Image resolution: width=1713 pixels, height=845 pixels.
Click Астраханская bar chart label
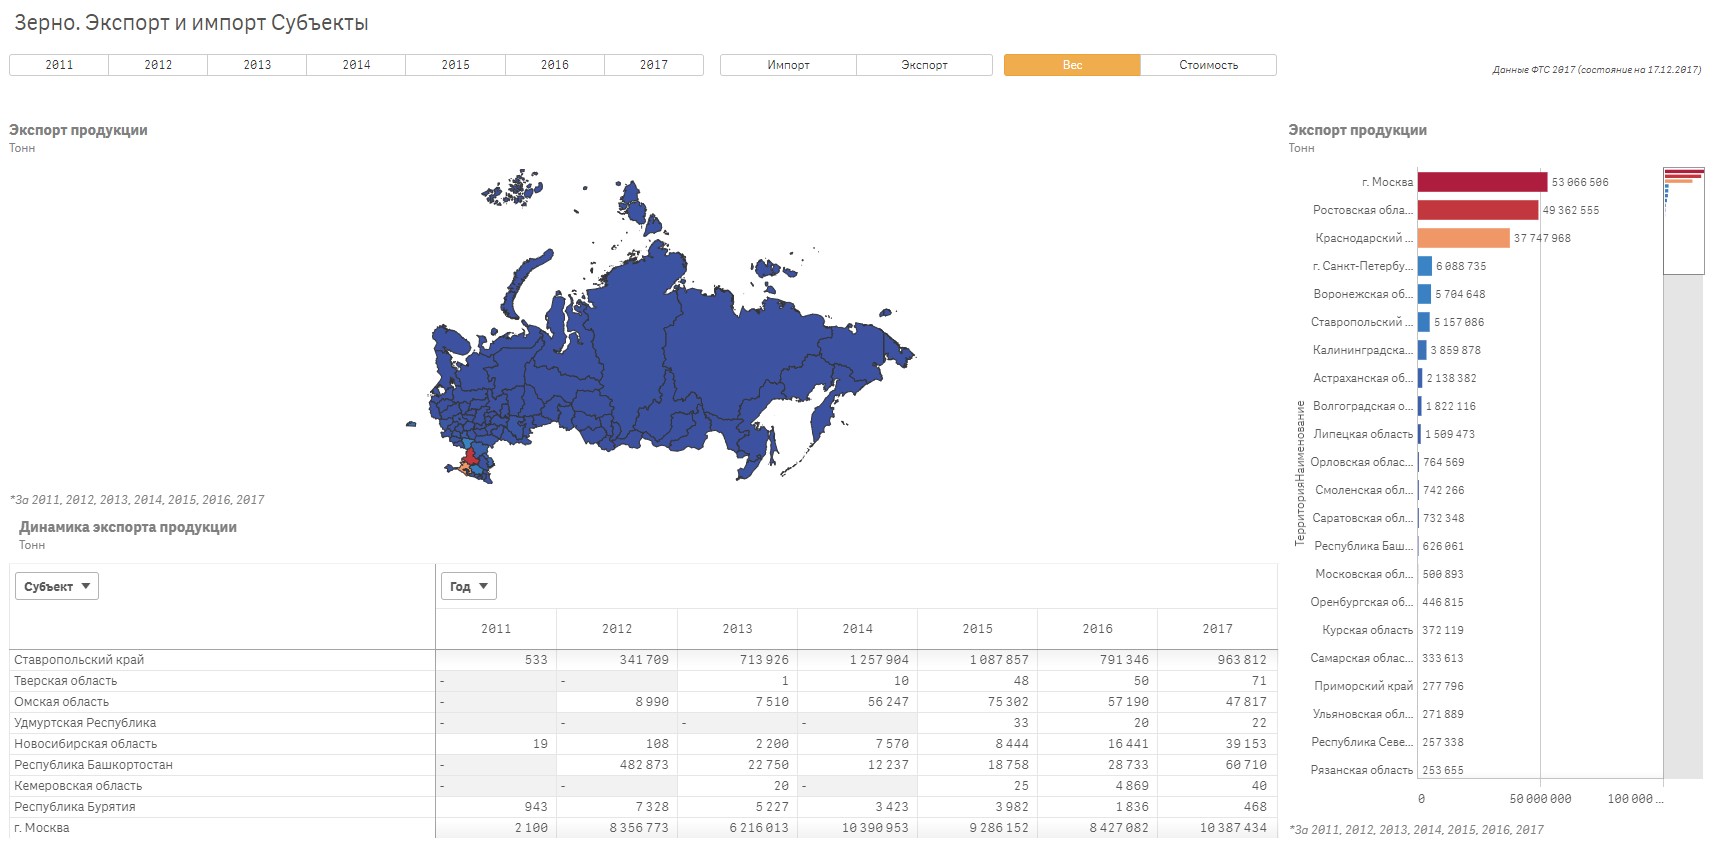[1363, 378]
